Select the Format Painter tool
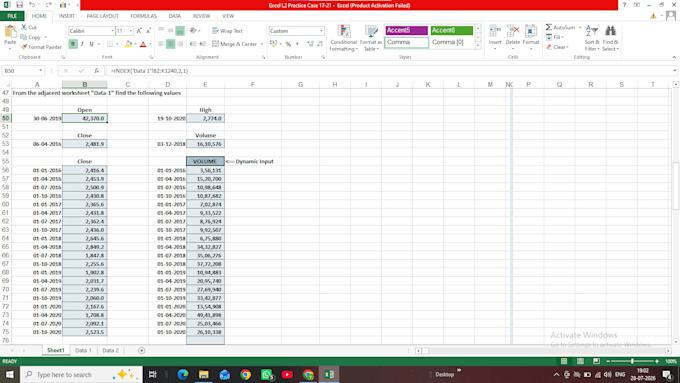The height and width of the screenshot is (383, 680). pos(41,47)
